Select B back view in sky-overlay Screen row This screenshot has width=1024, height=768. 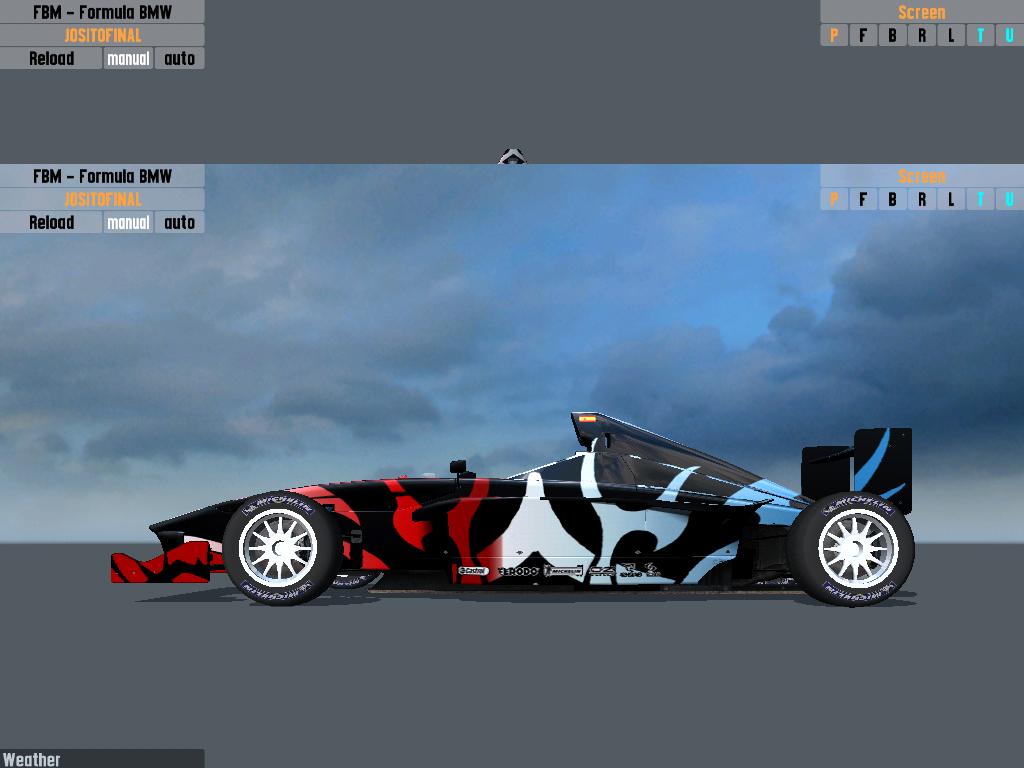pyautogui.click(x=893, y=199)
